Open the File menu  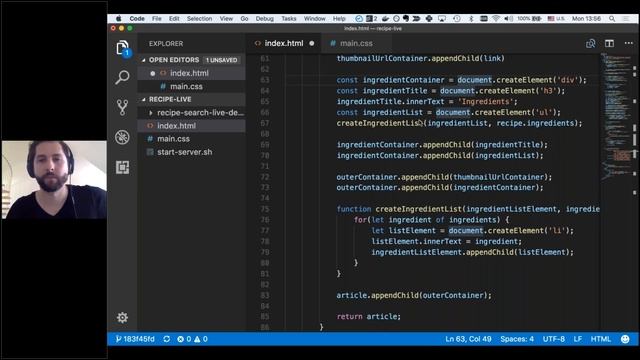tap(157, 18)
